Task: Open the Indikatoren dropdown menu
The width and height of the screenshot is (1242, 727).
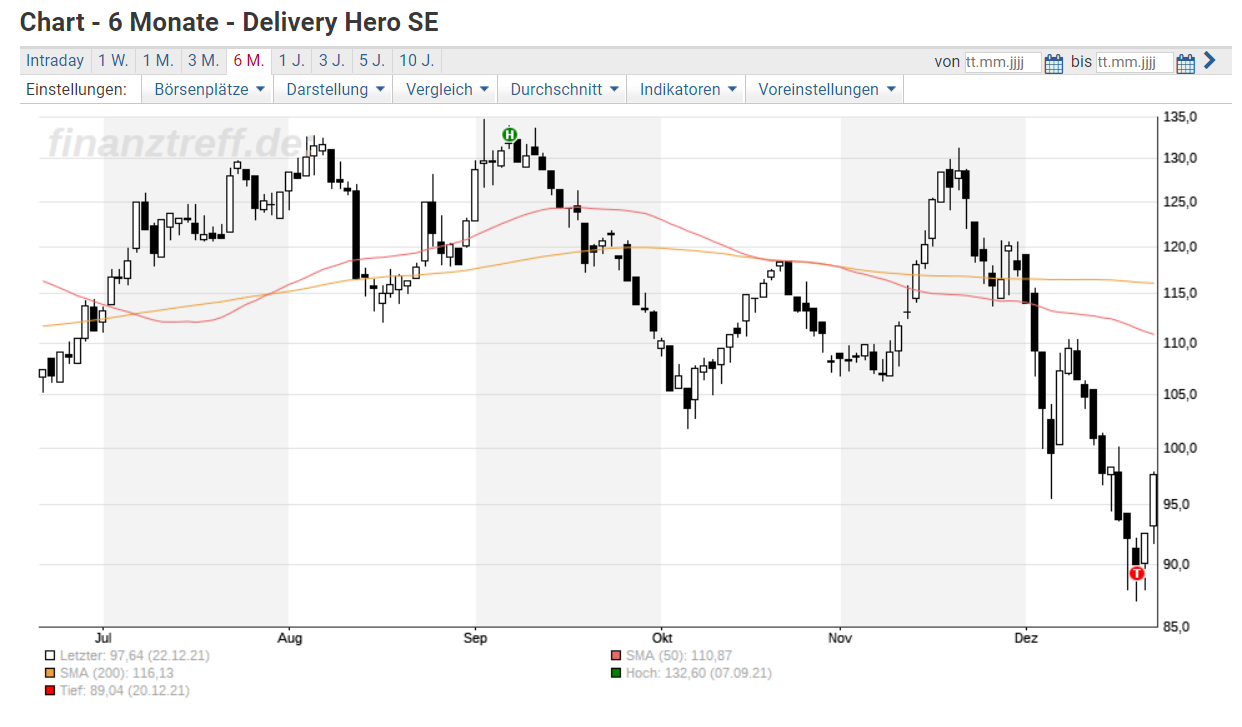Action: coord(688,89)
